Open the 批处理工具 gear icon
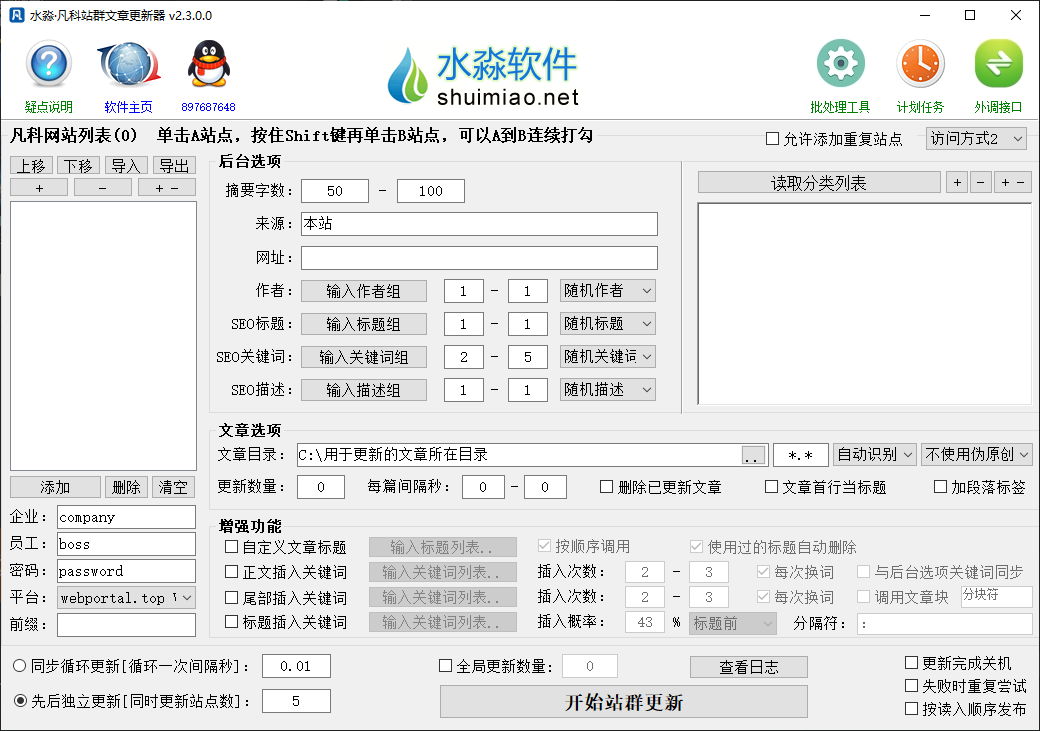Viewport: 1040px width, 731px height. (840, 64)
